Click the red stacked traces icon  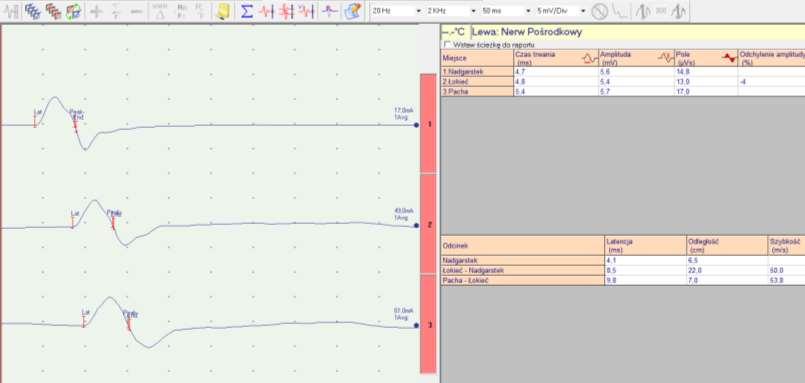pyautogui.click(x=53, y=11)
